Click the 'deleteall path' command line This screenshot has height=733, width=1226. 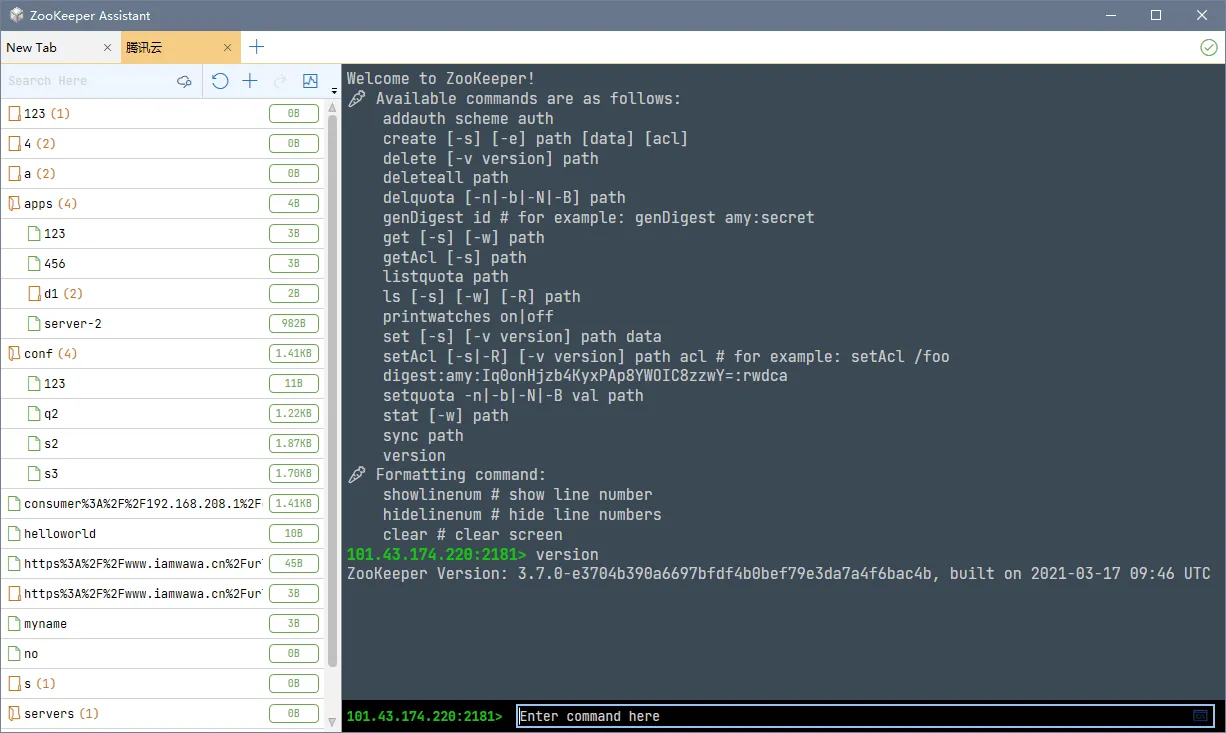click(446, 178)
